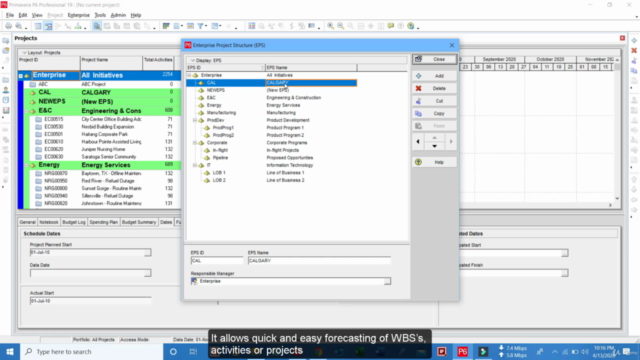Click the Help button in EPS dialog
Viewport: 640px width, 360px height.
(x=434, y=162)
